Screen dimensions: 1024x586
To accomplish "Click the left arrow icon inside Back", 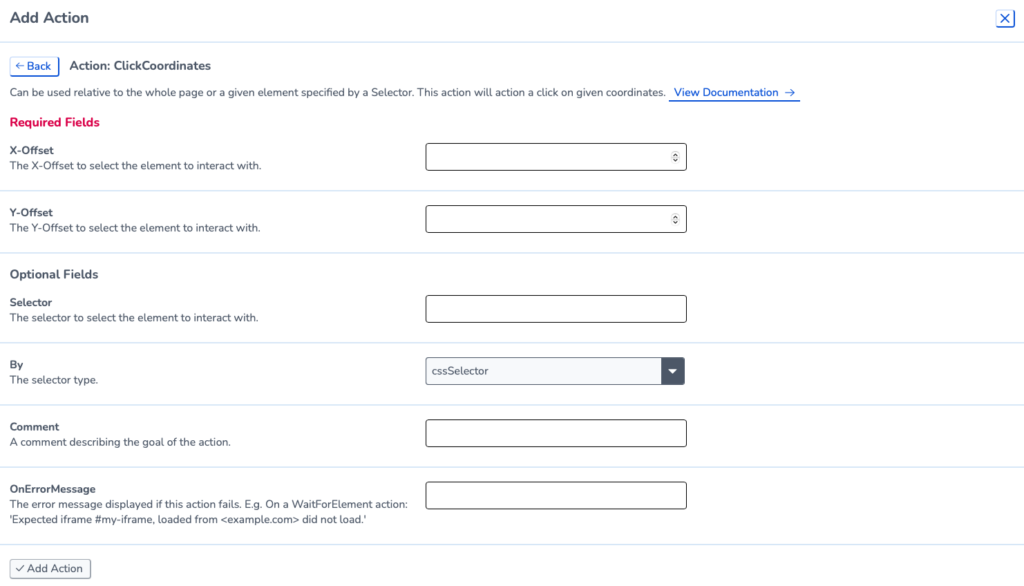I will click(x=20, y=66).
